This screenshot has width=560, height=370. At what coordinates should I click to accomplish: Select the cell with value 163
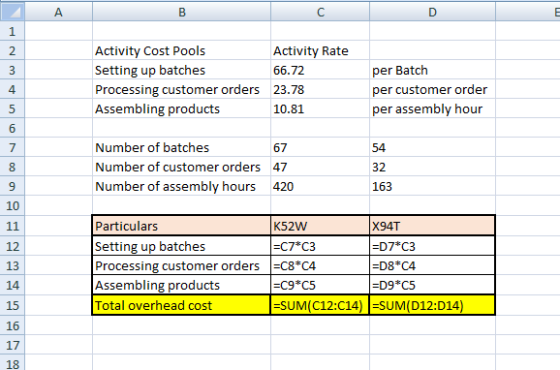[x=432, y=186]
